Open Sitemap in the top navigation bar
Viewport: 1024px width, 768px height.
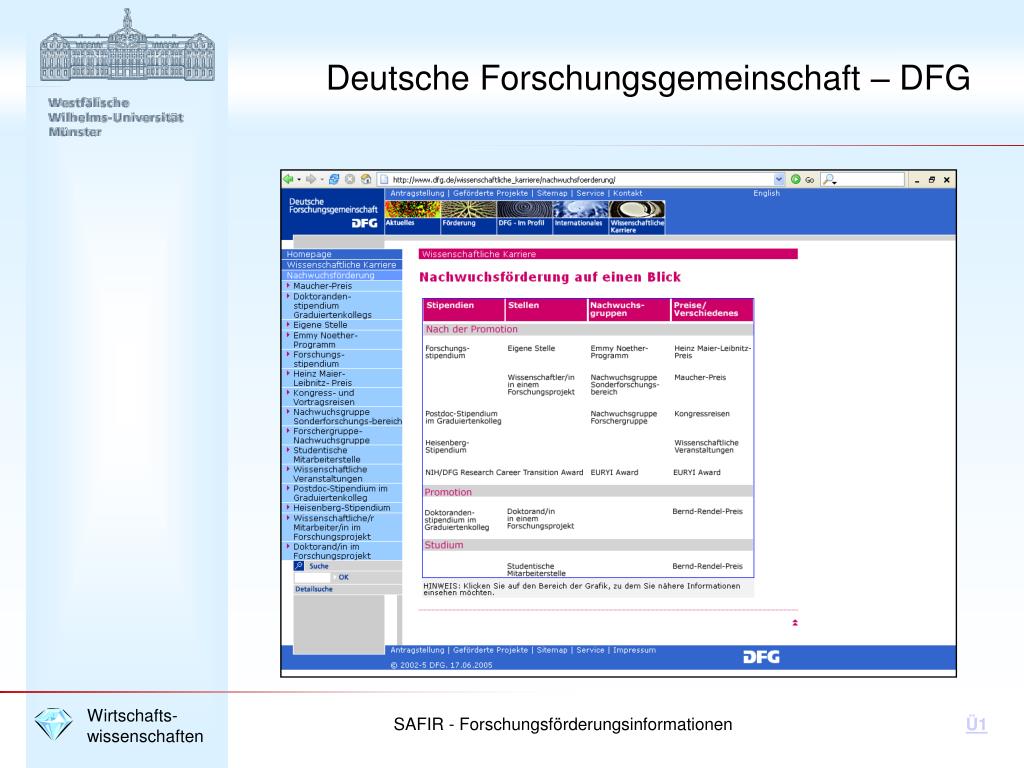click(552, 193)
